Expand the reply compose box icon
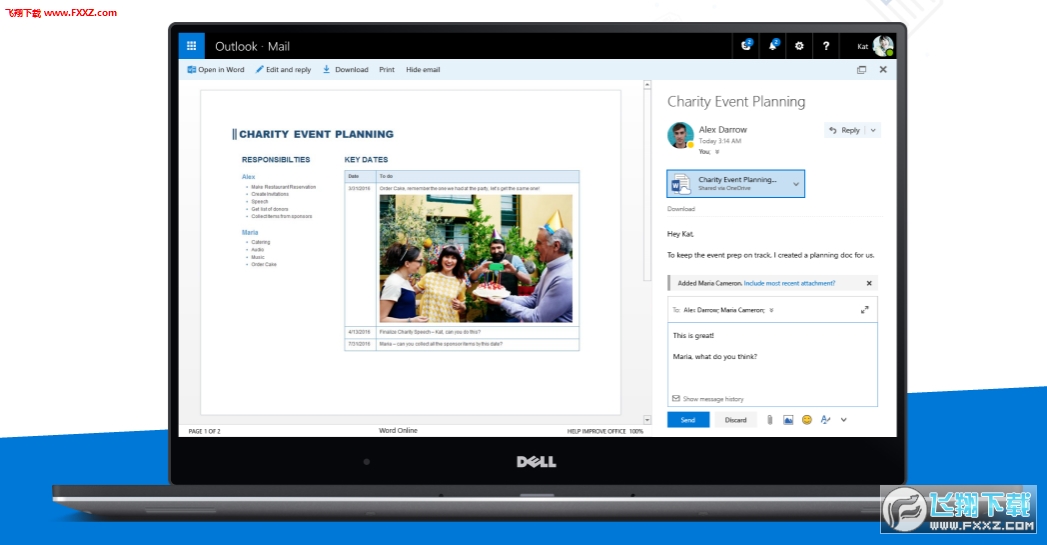The image size is (1047, 545). pos(864,310)
